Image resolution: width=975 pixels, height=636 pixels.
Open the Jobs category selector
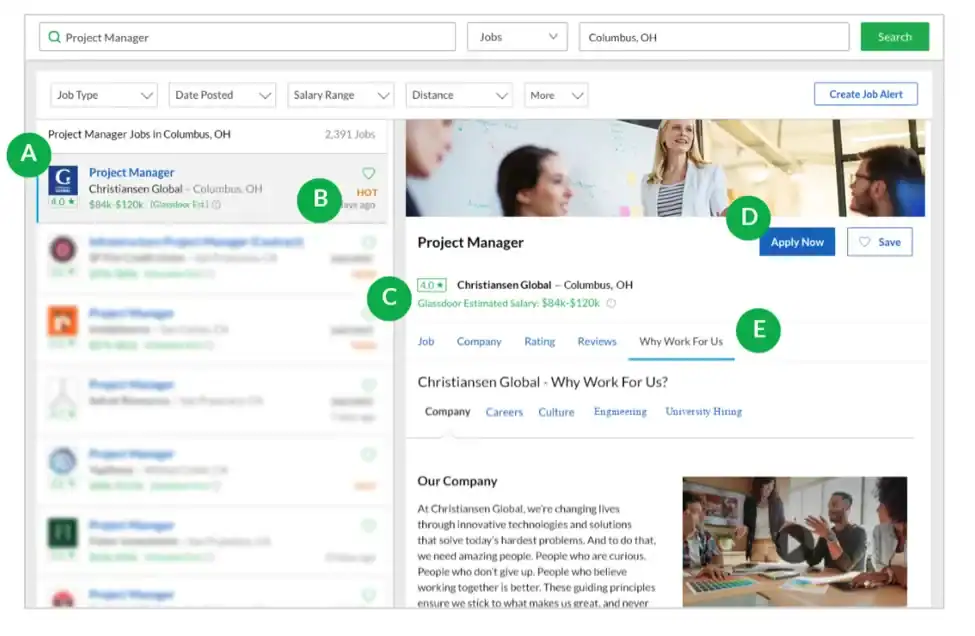click(517, 36)
